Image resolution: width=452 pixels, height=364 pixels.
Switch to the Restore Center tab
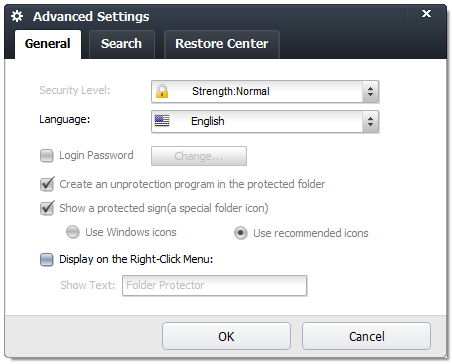222,44
